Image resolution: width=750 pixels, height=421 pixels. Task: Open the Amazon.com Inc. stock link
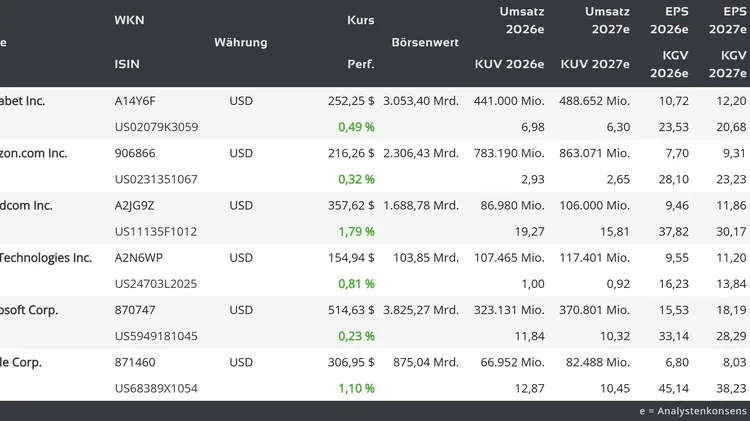pos(33,153)
